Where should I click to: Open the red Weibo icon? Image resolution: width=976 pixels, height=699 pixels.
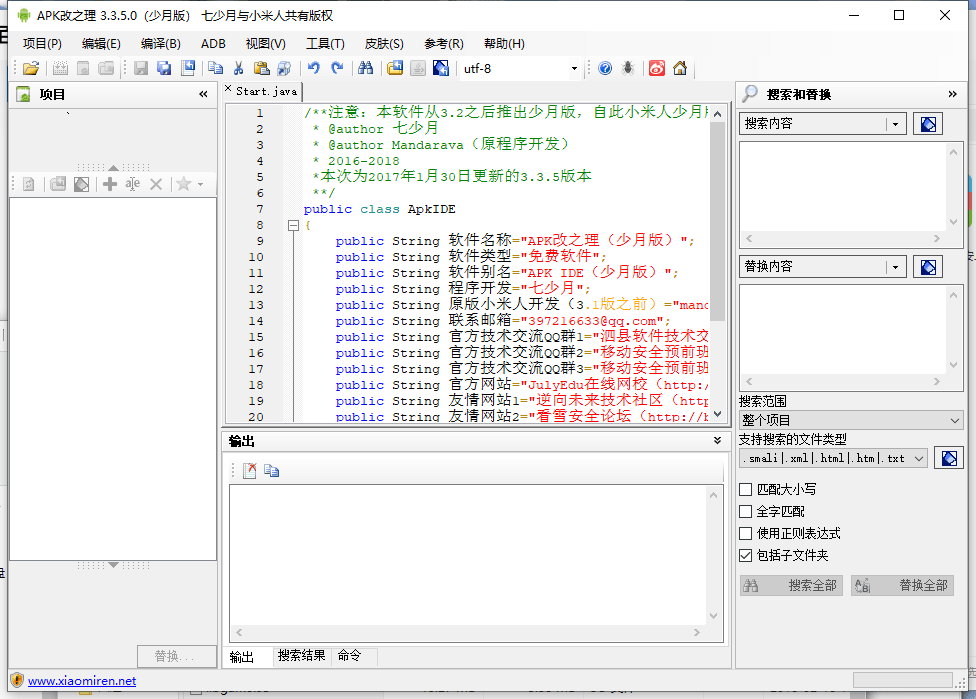click(657, 68)
